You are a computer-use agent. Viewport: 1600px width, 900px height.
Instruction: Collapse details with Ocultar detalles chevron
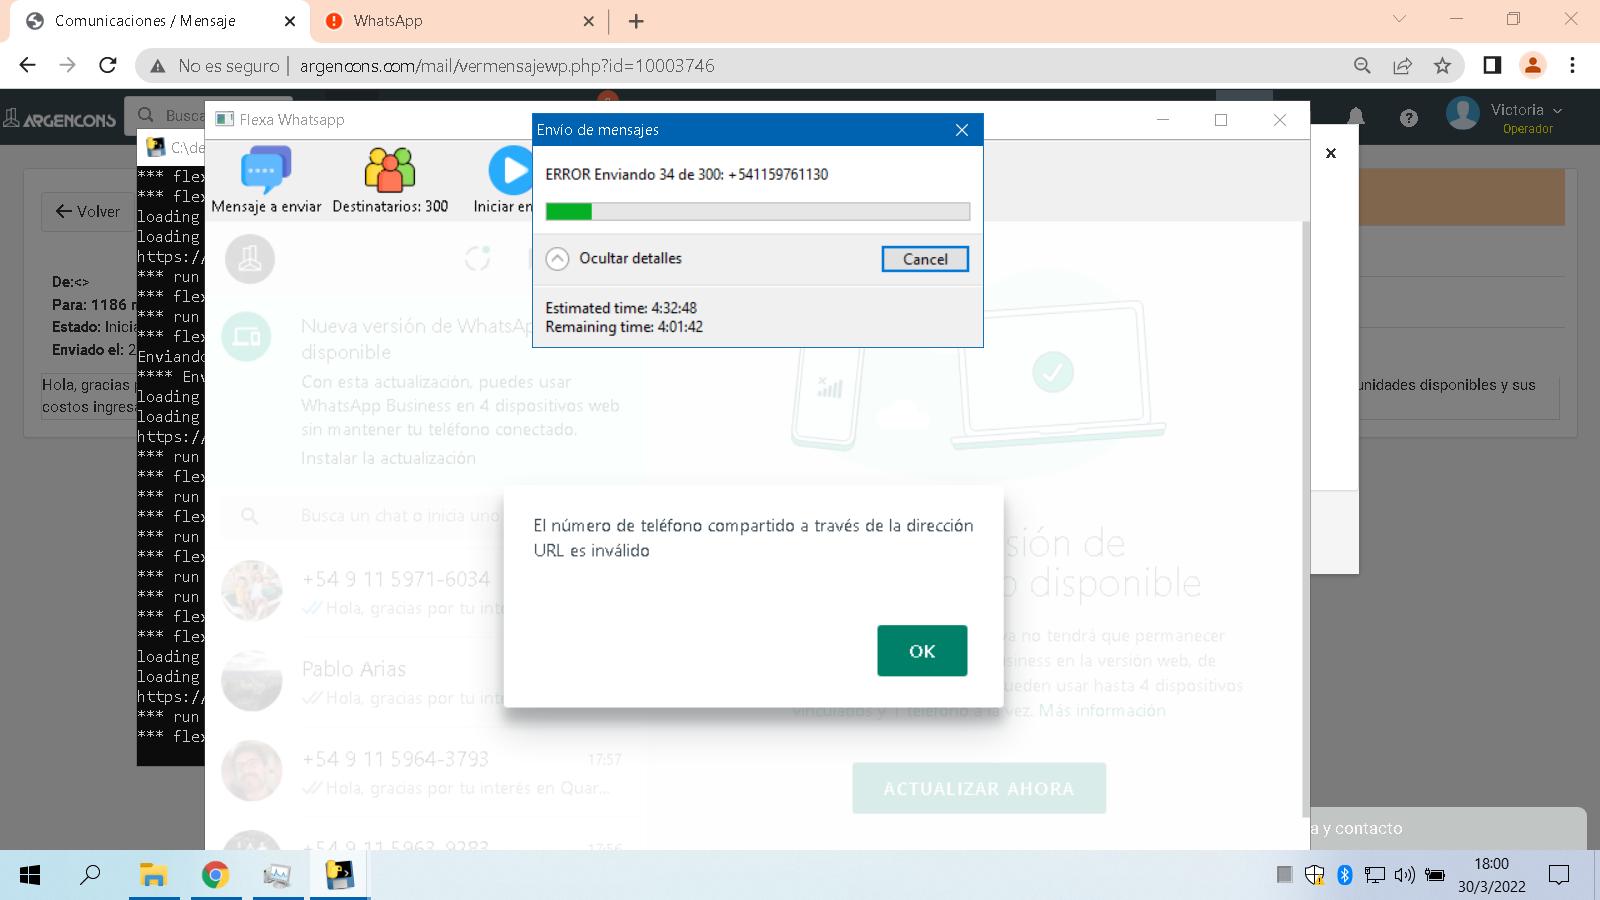click(557, 259)
